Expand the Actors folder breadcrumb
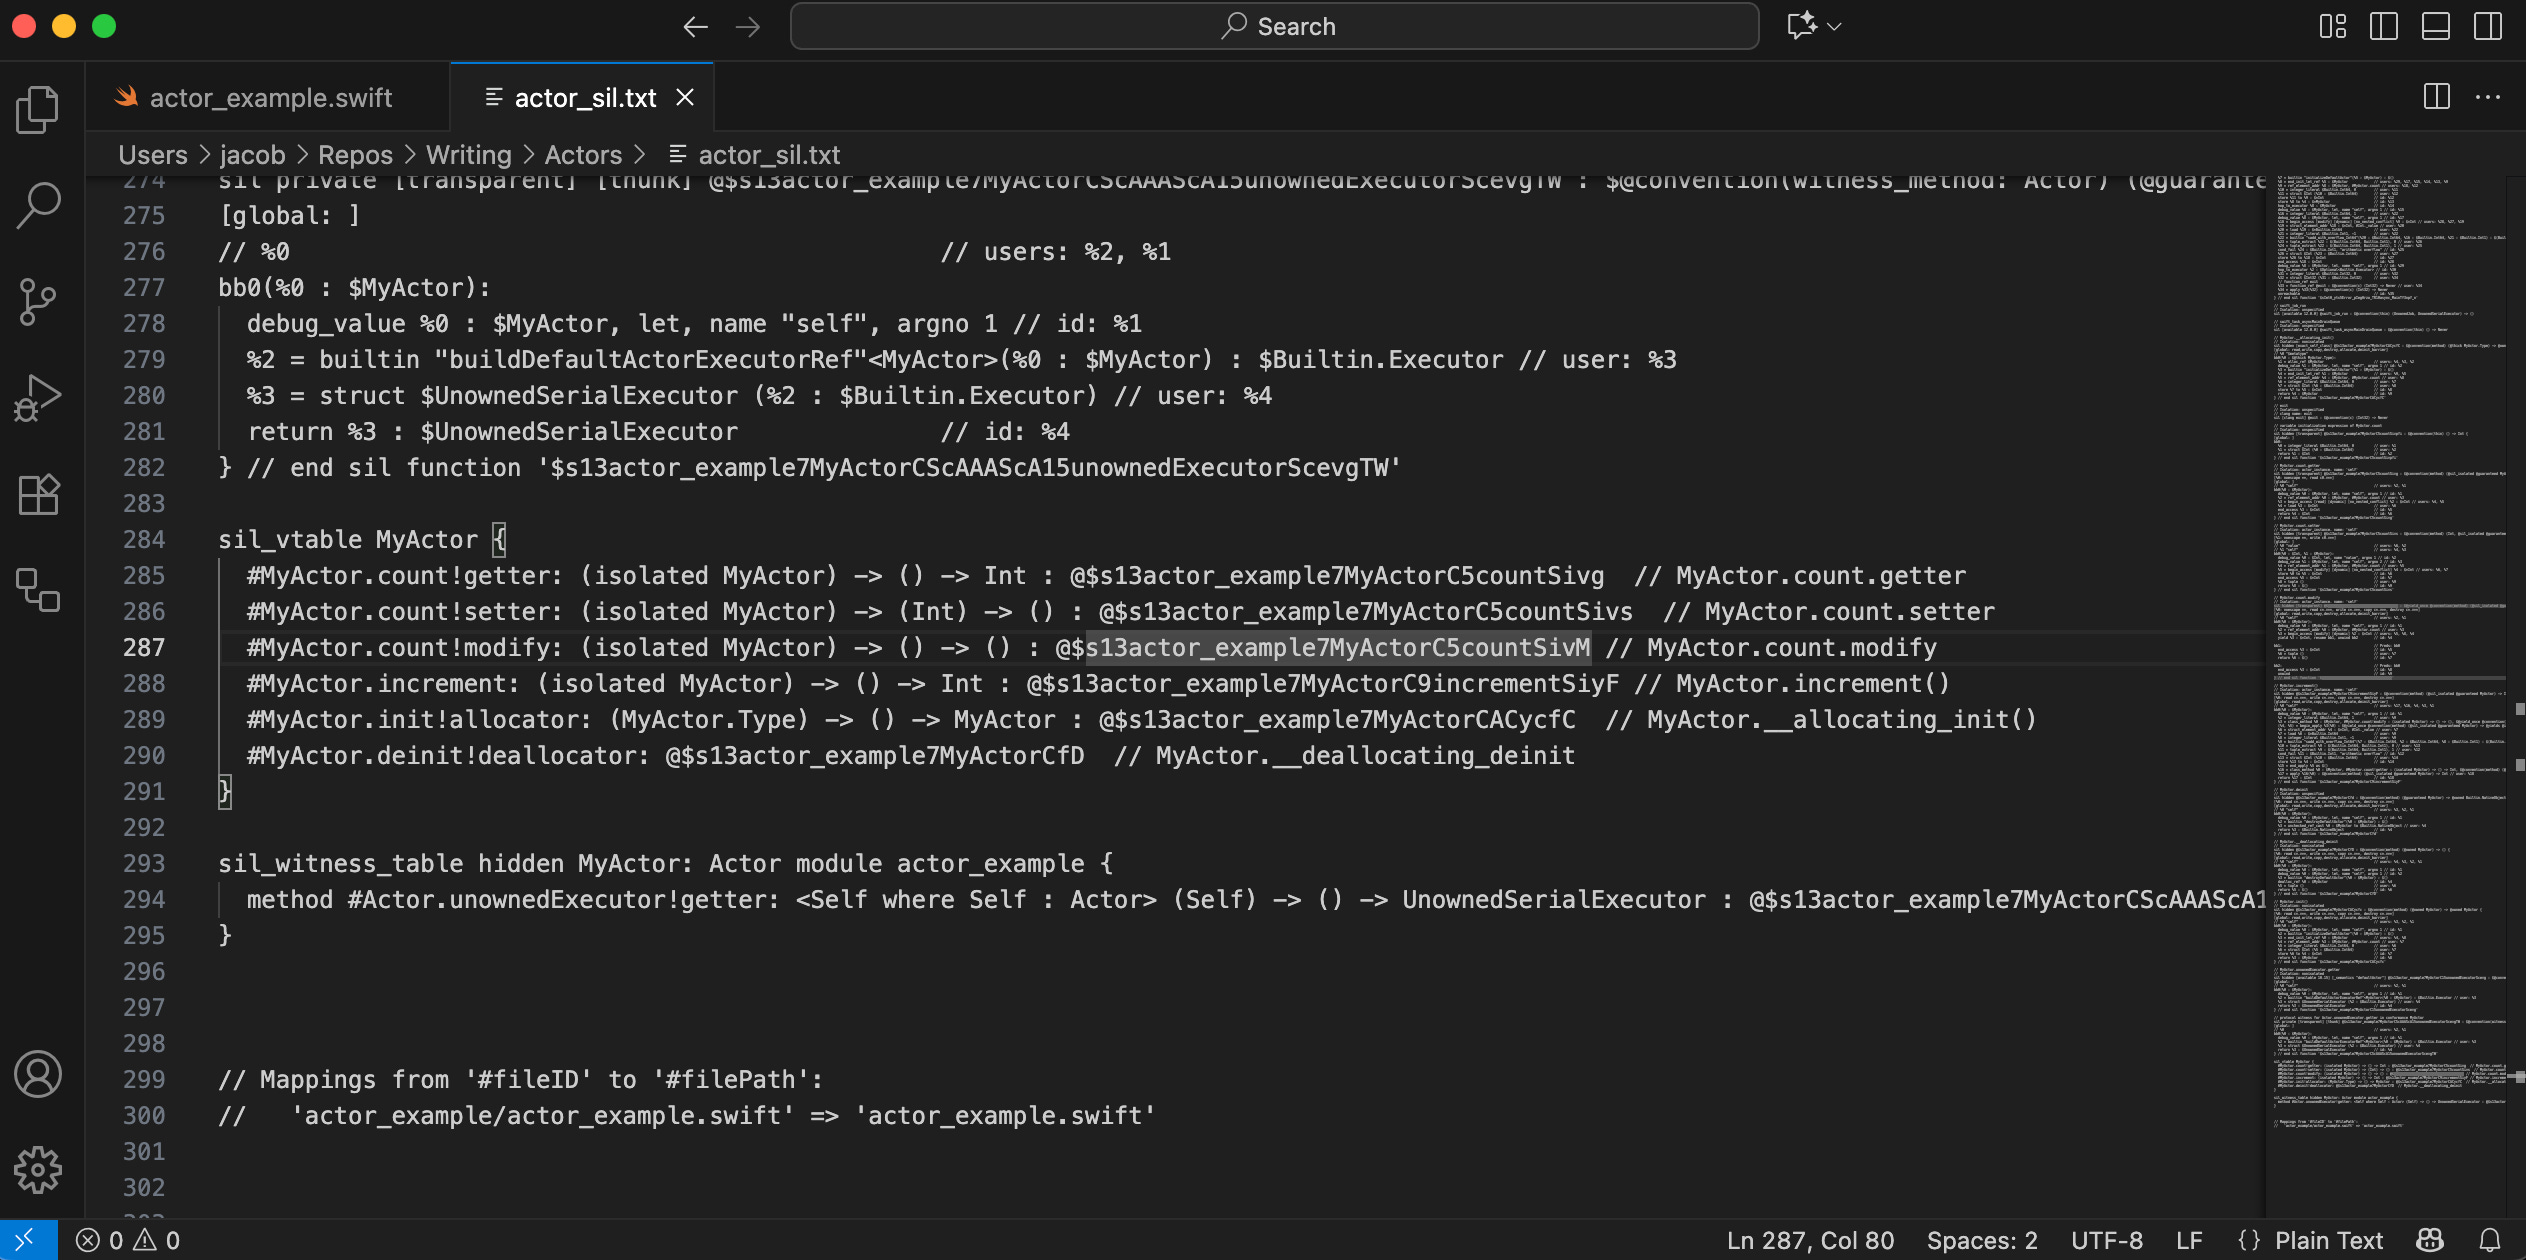 tap(583, 155)
